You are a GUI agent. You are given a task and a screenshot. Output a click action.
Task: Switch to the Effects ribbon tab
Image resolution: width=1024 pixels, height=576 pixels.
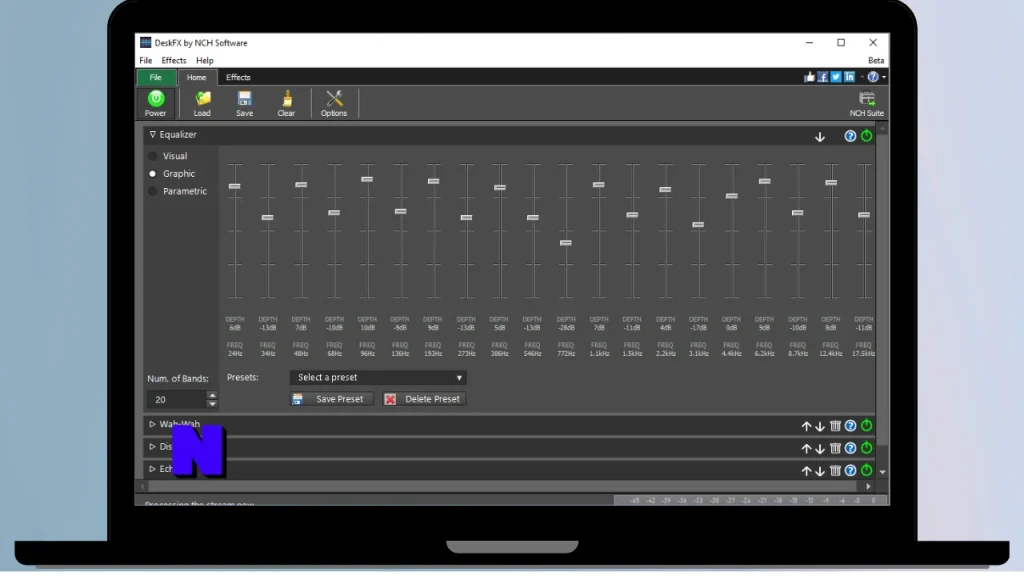point(238,77)
